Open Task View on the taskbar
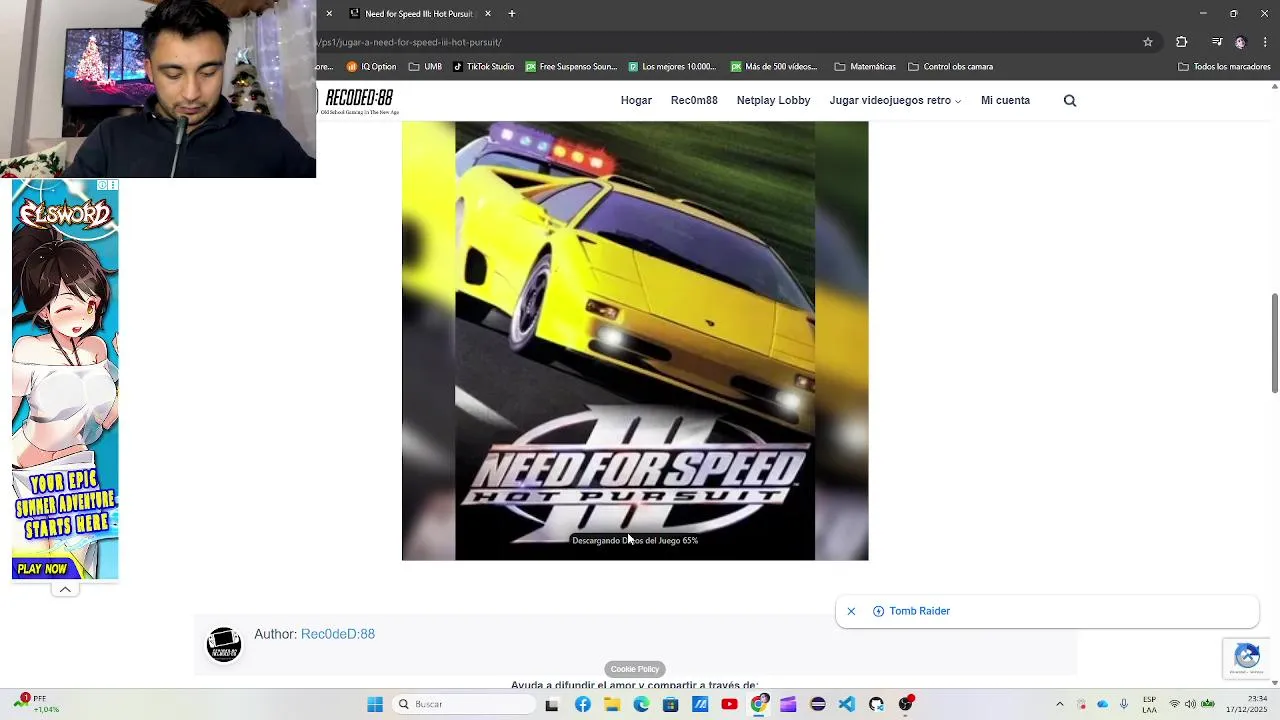 [x=551, y=704]
